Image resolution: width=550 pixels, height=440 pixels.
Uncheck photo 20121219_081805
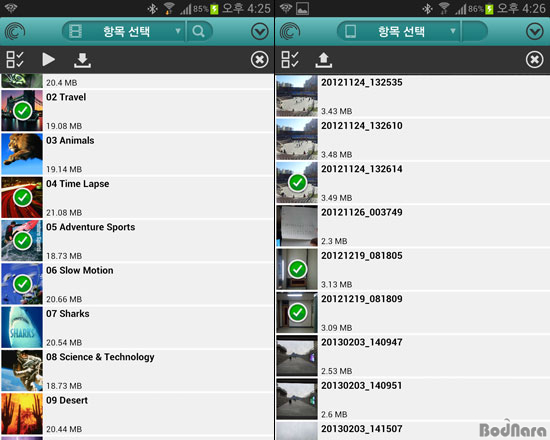[x=297, y=269]
